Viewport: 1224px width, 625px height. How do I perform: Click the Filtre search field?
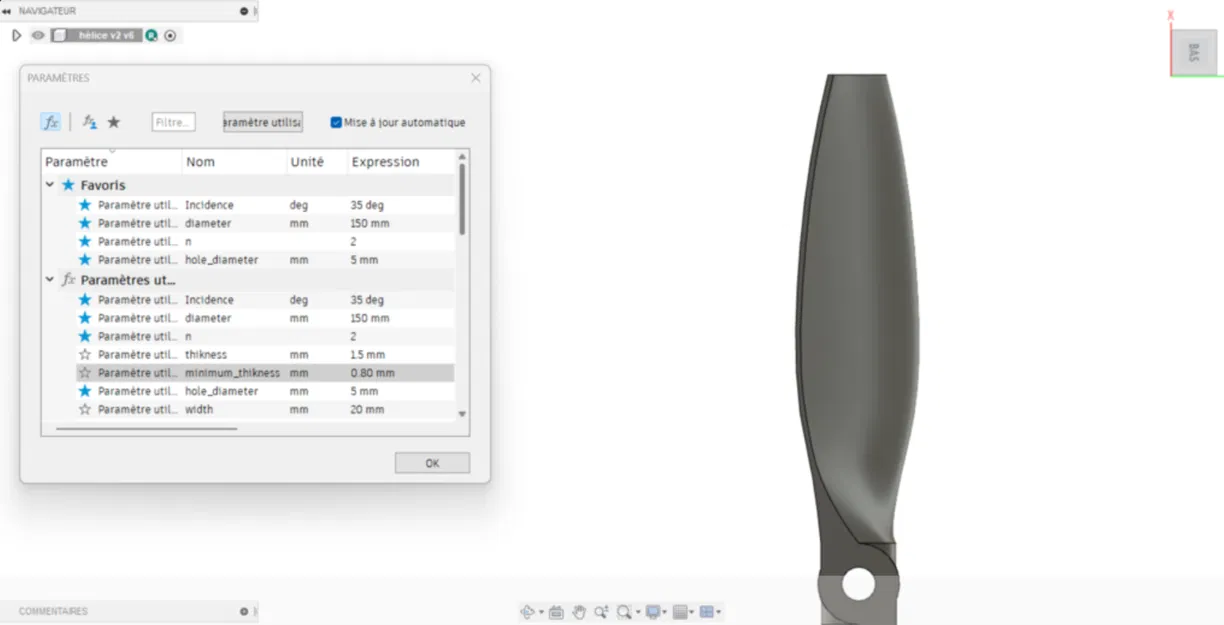point(172,122)
